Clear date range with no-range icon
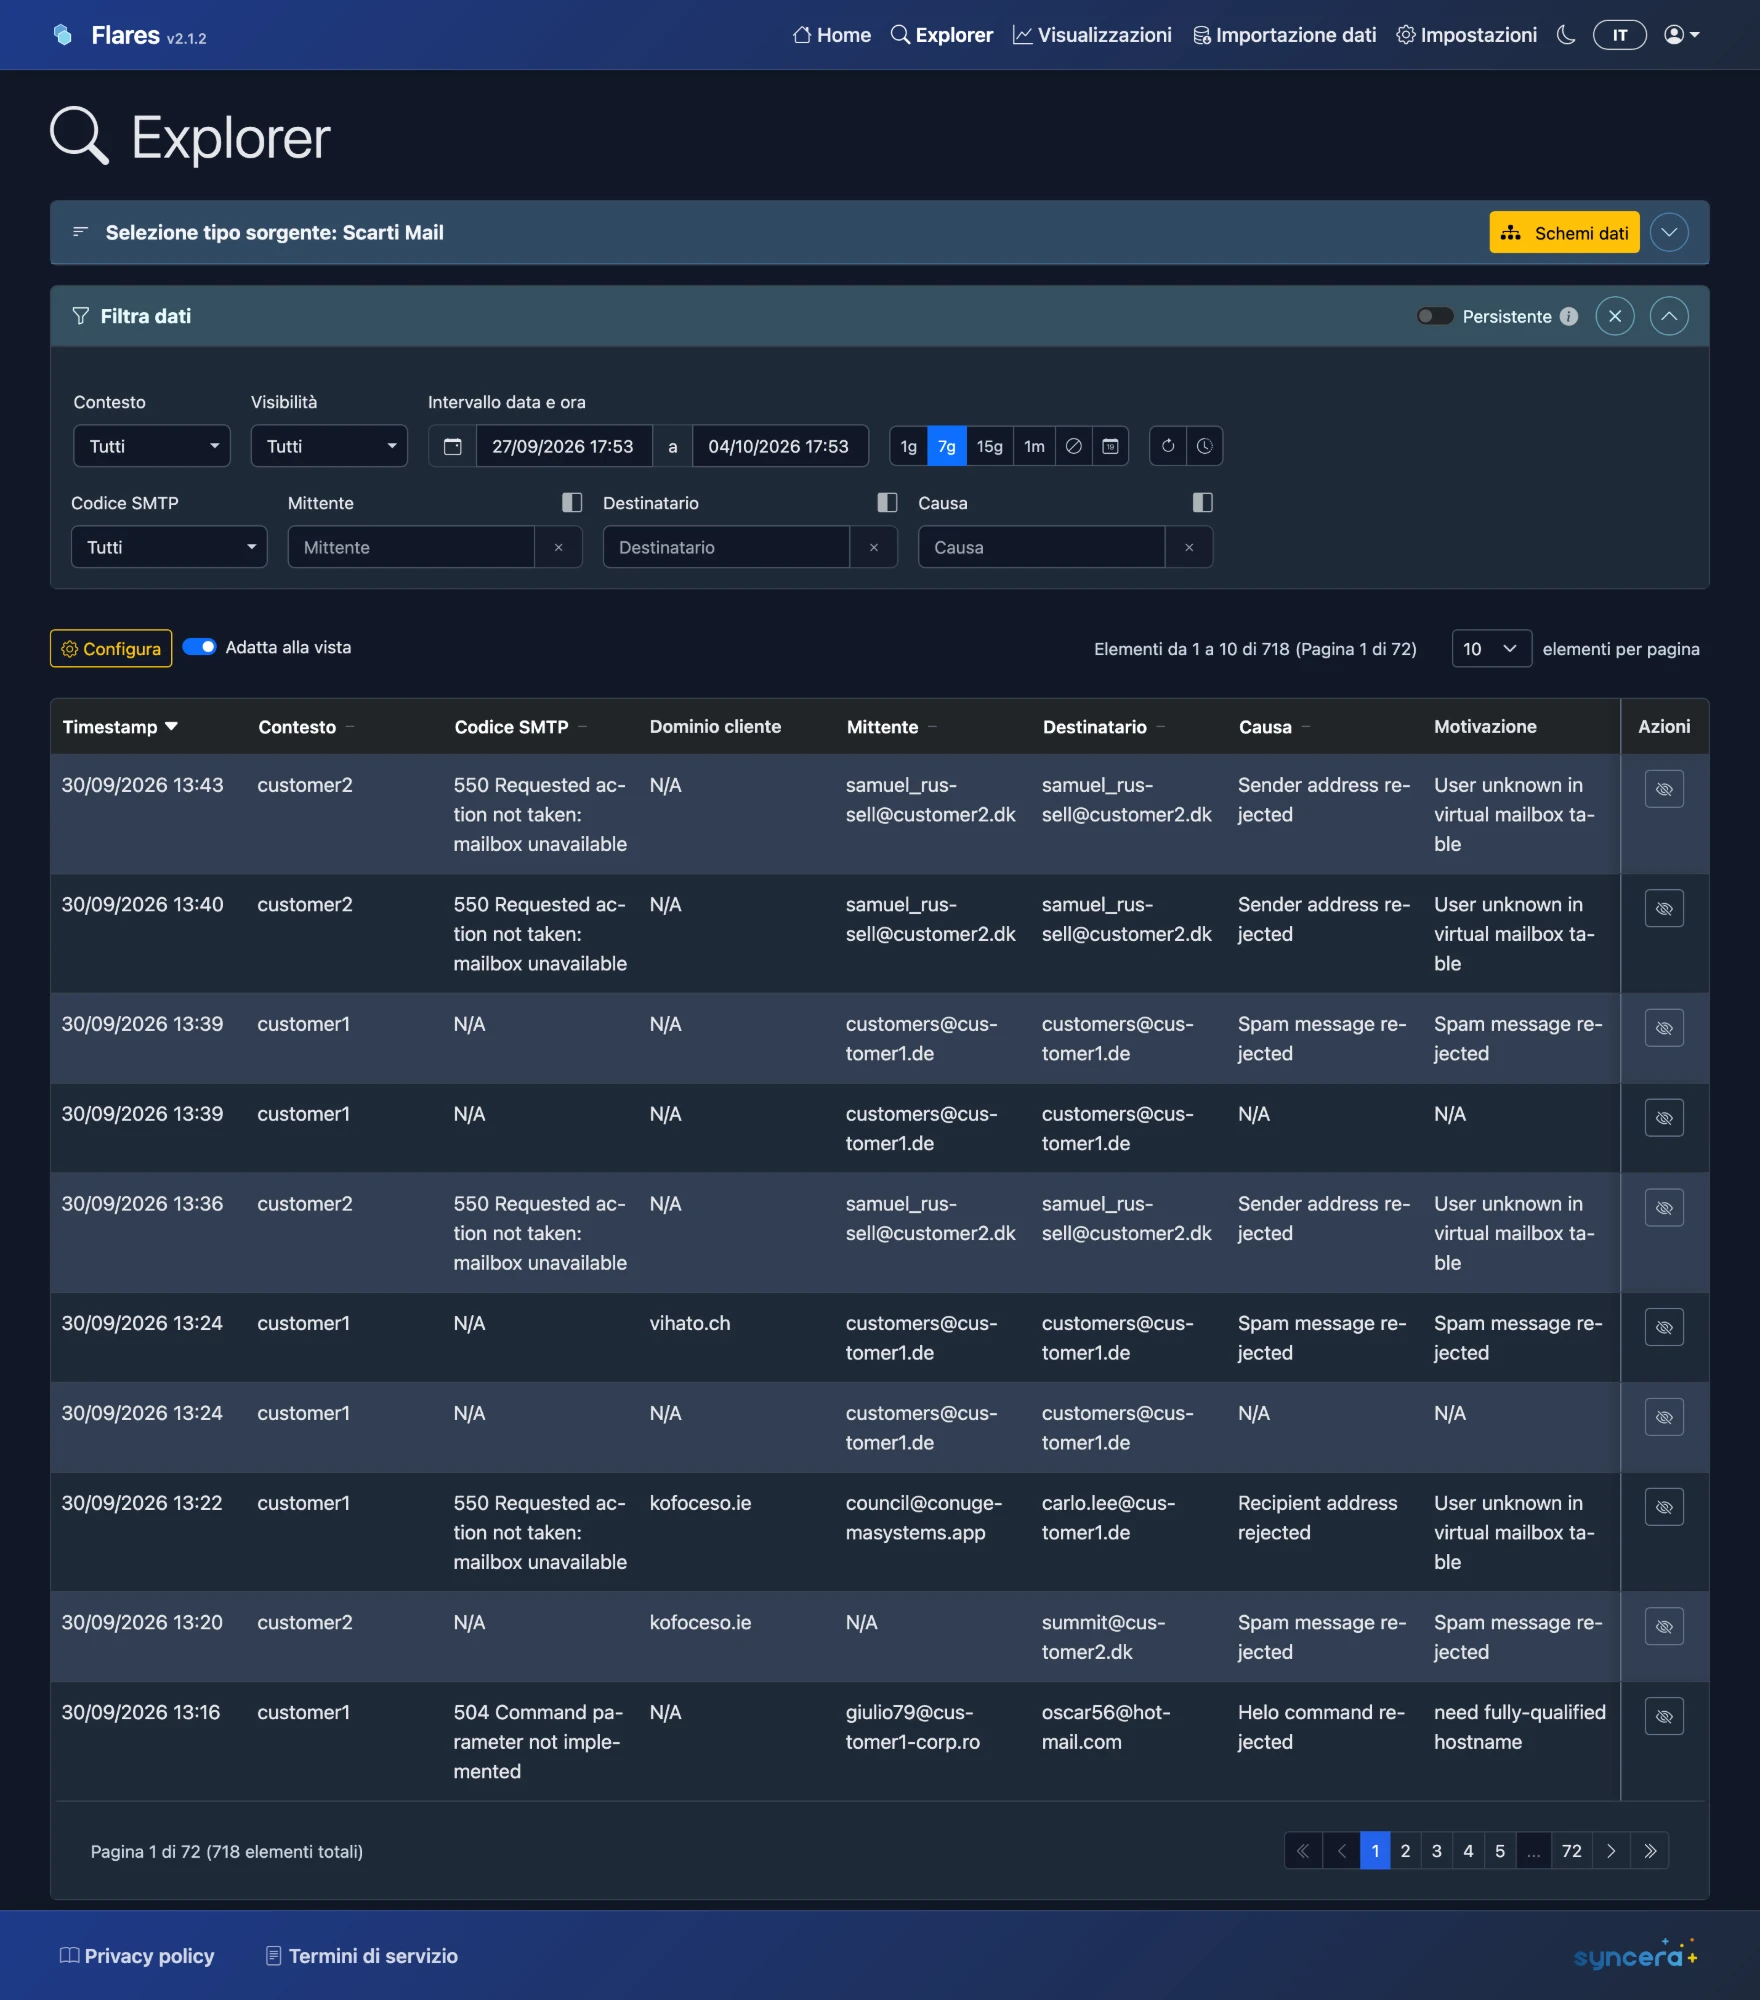 coord(1073,446)
